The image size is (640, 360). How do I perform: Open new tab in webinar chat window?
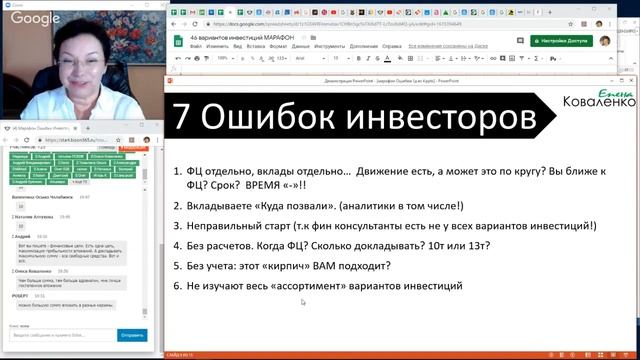[88, 128]
